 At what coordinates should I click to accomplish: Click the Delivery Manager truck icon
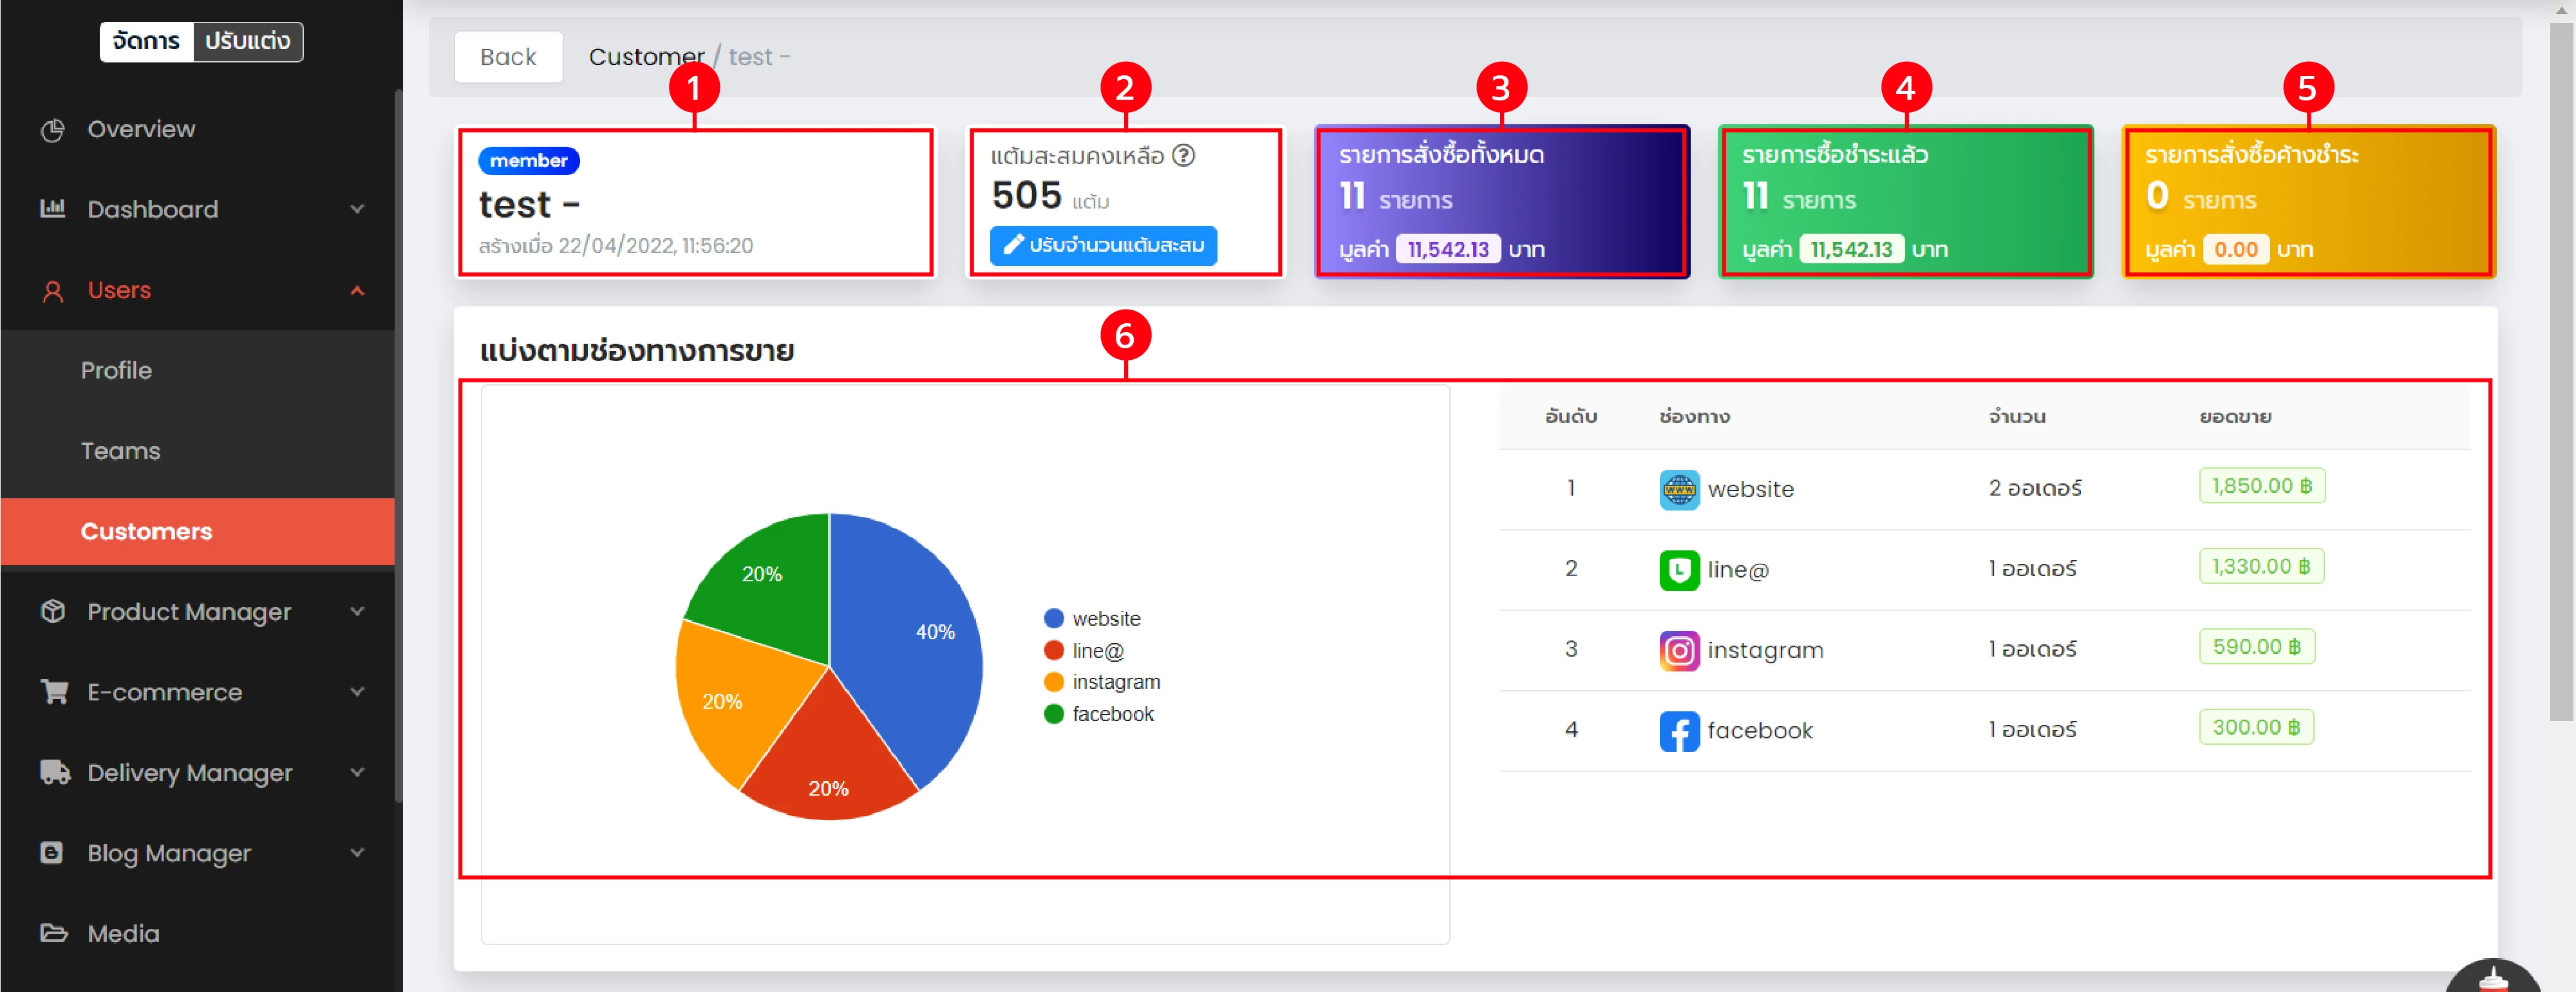coord(55,772)
